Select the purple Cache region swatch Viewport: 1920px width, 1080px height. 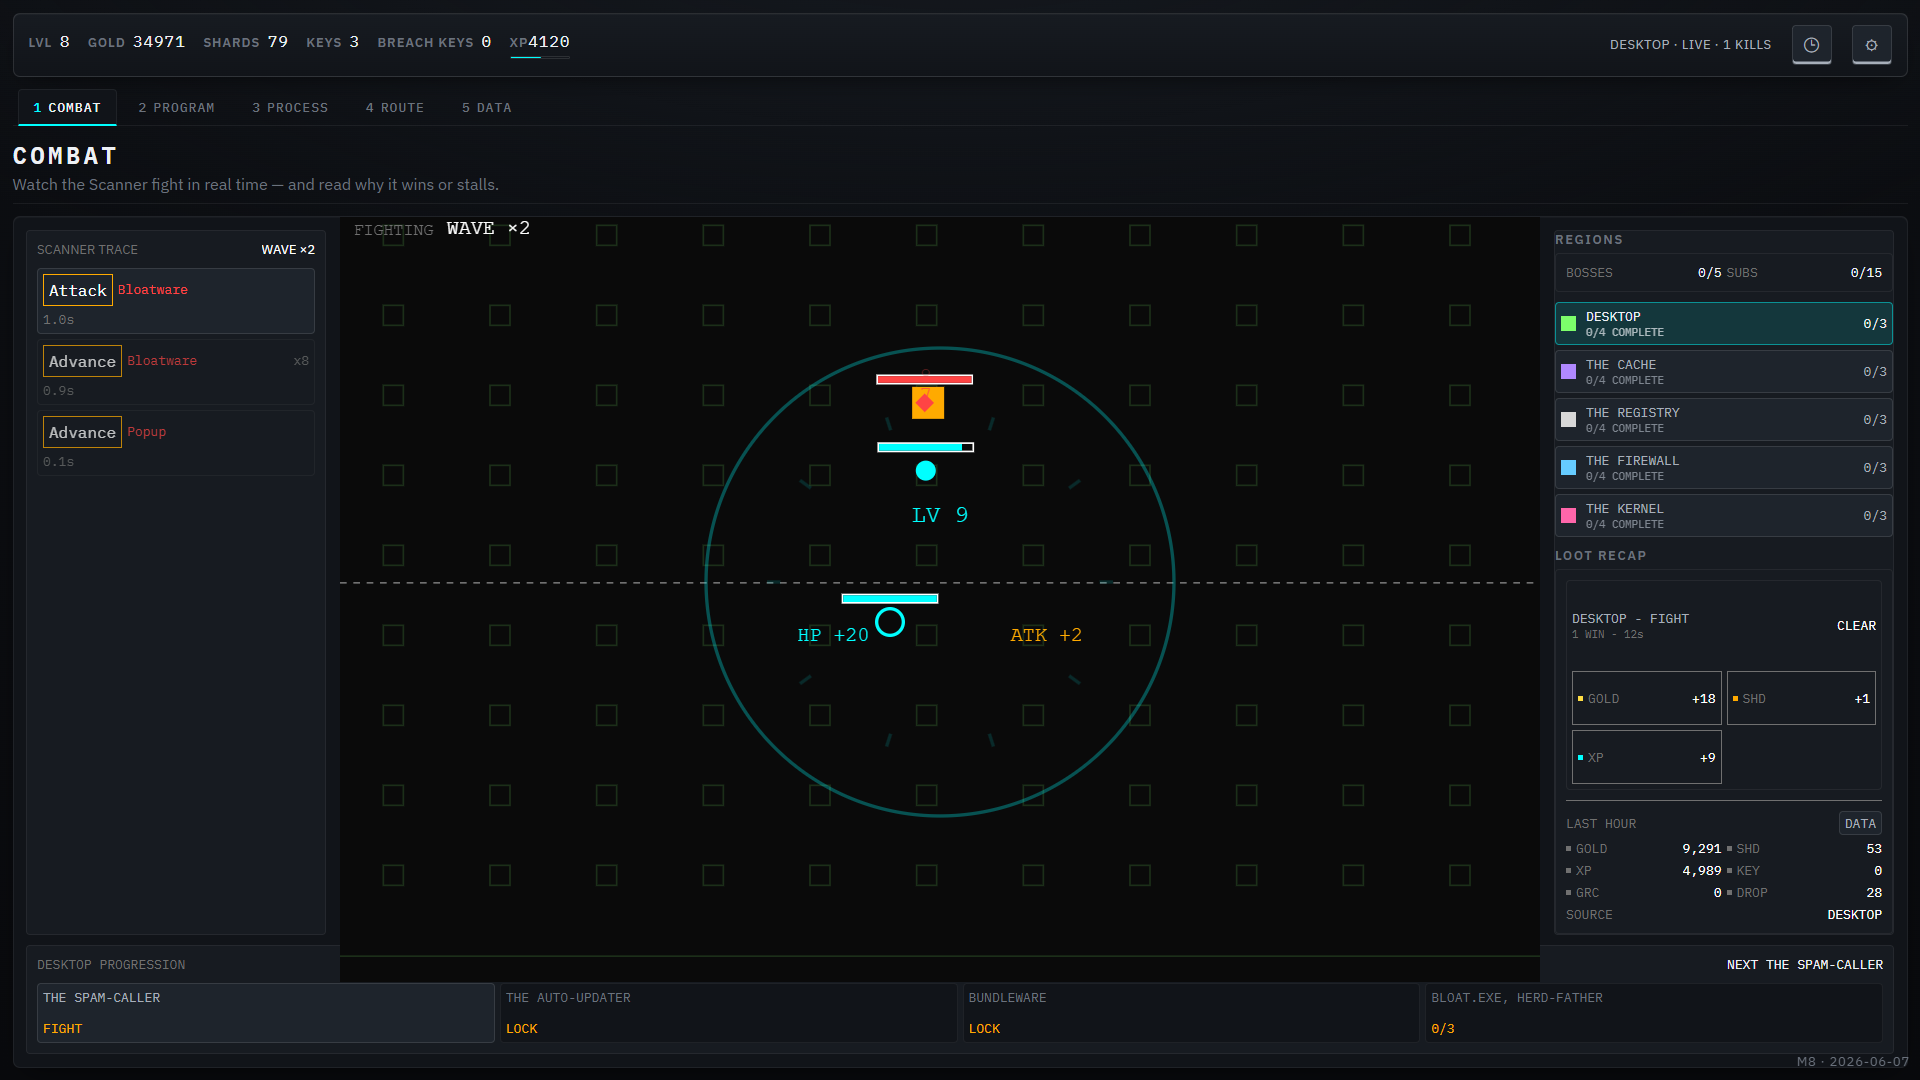[1568, 372]
